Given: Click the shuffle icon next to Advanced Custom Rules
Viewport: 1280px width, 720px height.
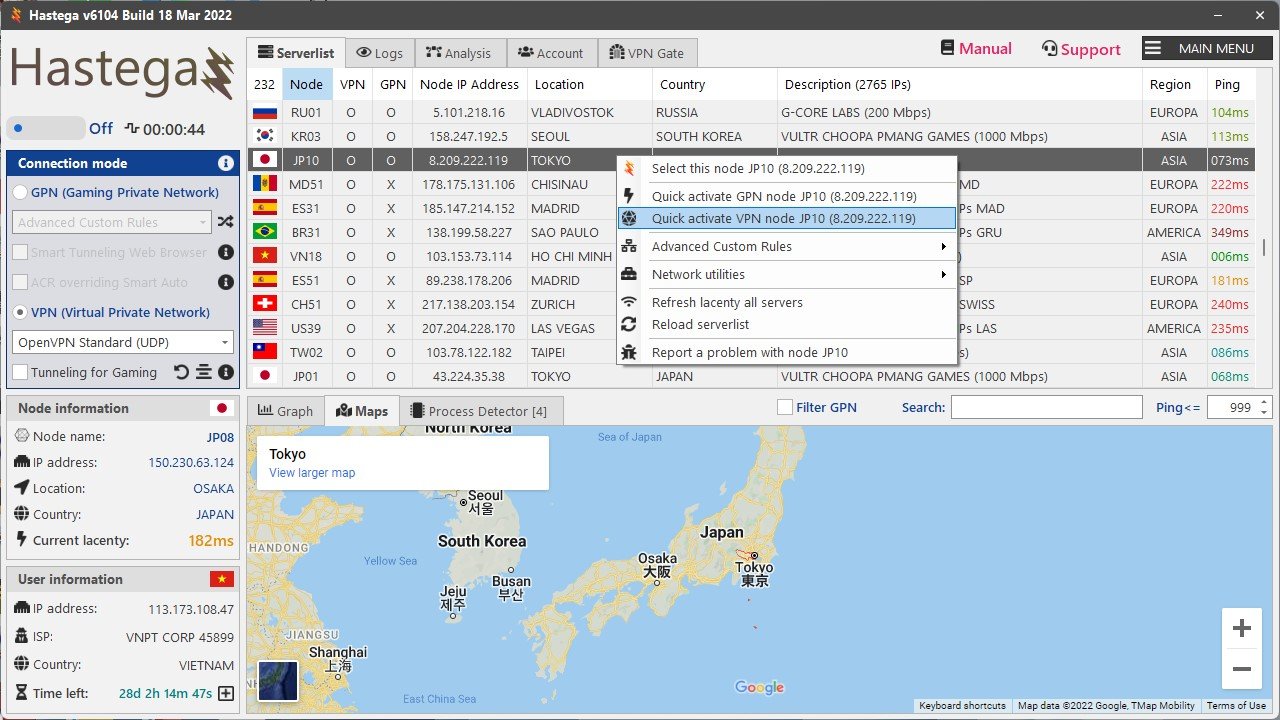Looking at the screenshot, I should pos(226,222).
